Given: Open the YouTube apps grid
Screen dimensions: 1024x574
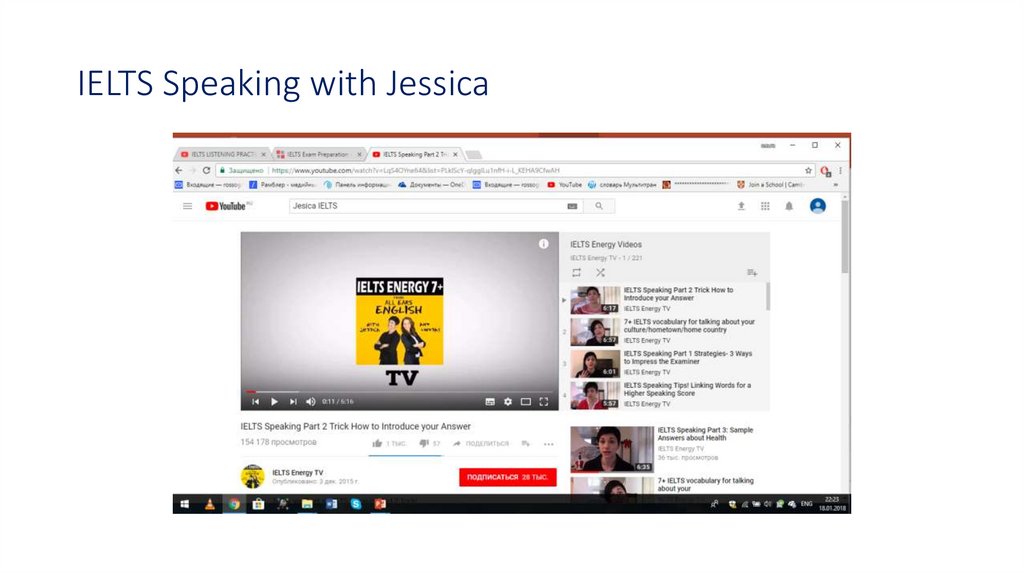Looking at the screenshot, I should pyautogui.click(x=765, y=206).
